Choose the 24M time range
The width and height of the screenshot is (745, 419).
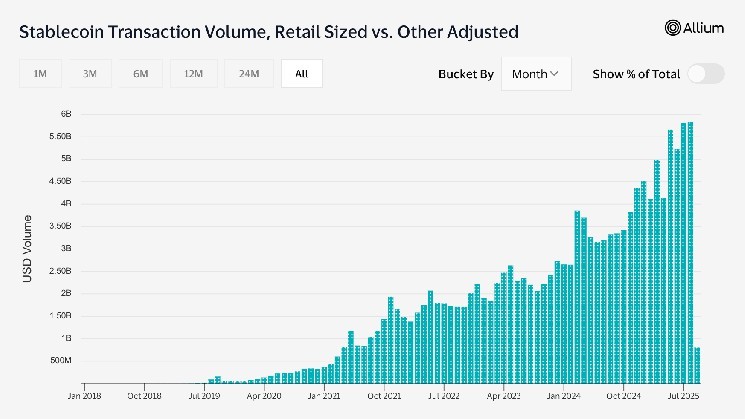coord(247,74)
